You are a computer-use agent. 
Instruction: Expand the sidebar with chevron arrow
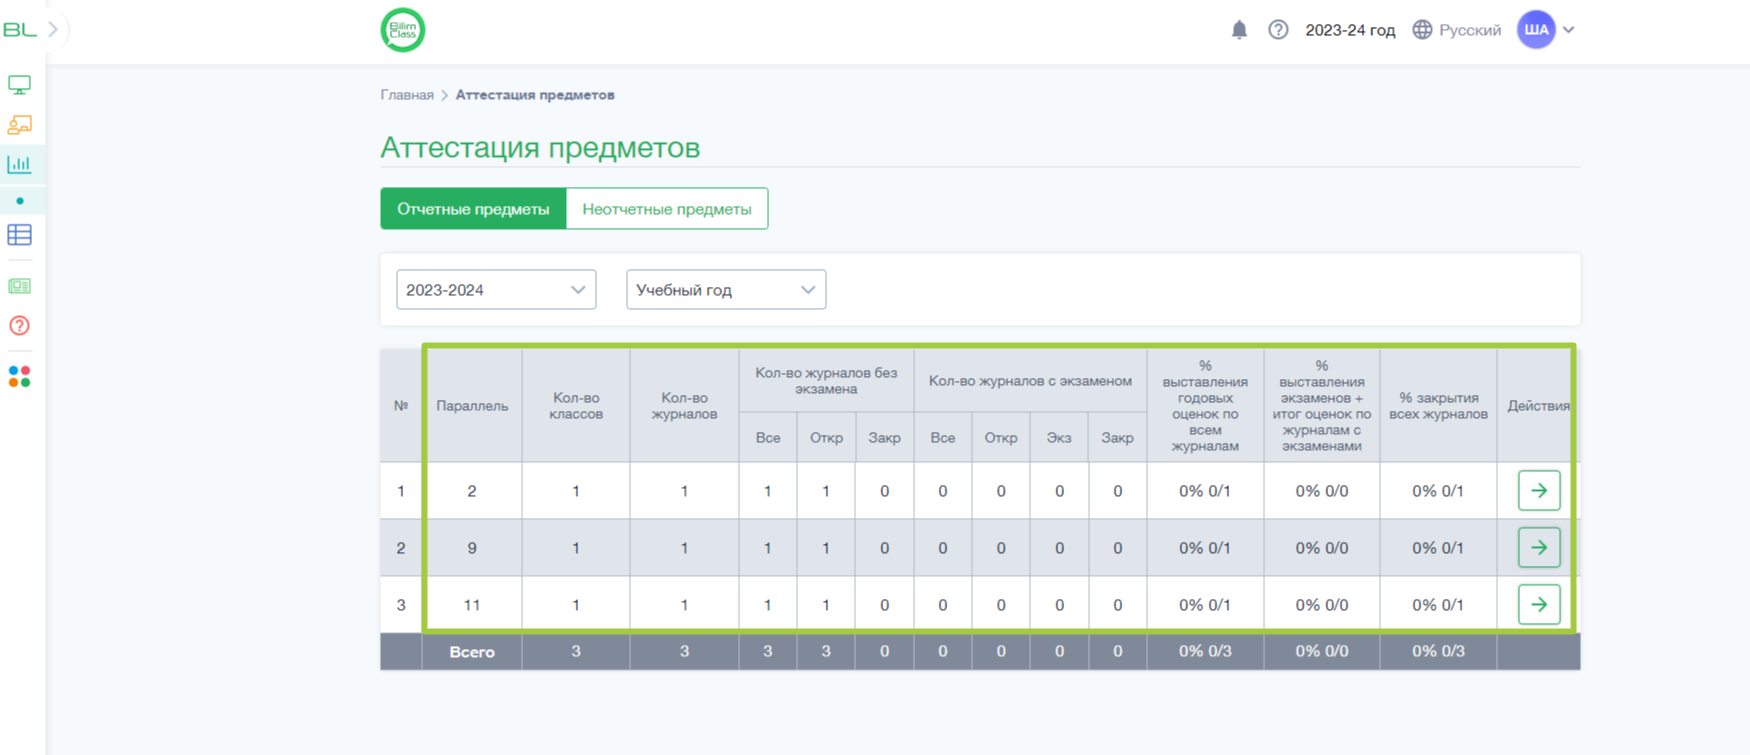pos(54,30)
